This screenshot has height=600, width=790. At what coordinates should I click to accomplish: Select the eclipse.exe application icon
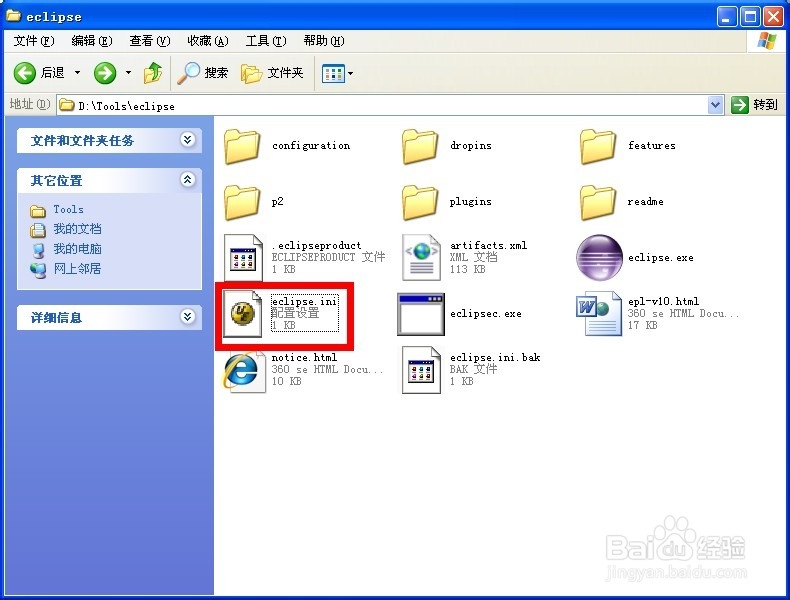[599, 257]
